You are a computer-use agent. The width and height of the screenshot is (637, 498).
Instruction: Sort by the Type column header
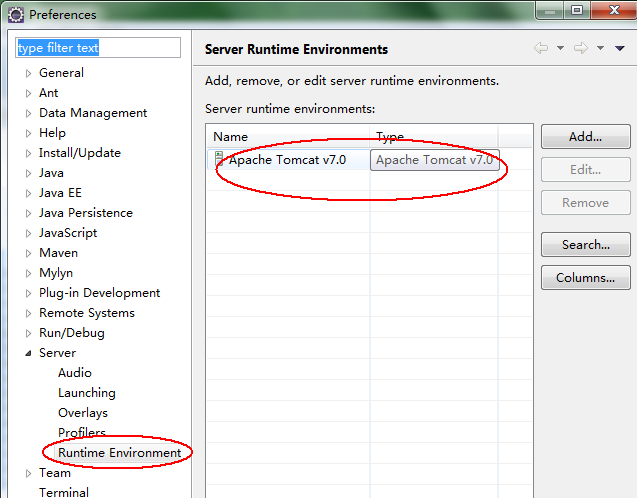(434, 137)
